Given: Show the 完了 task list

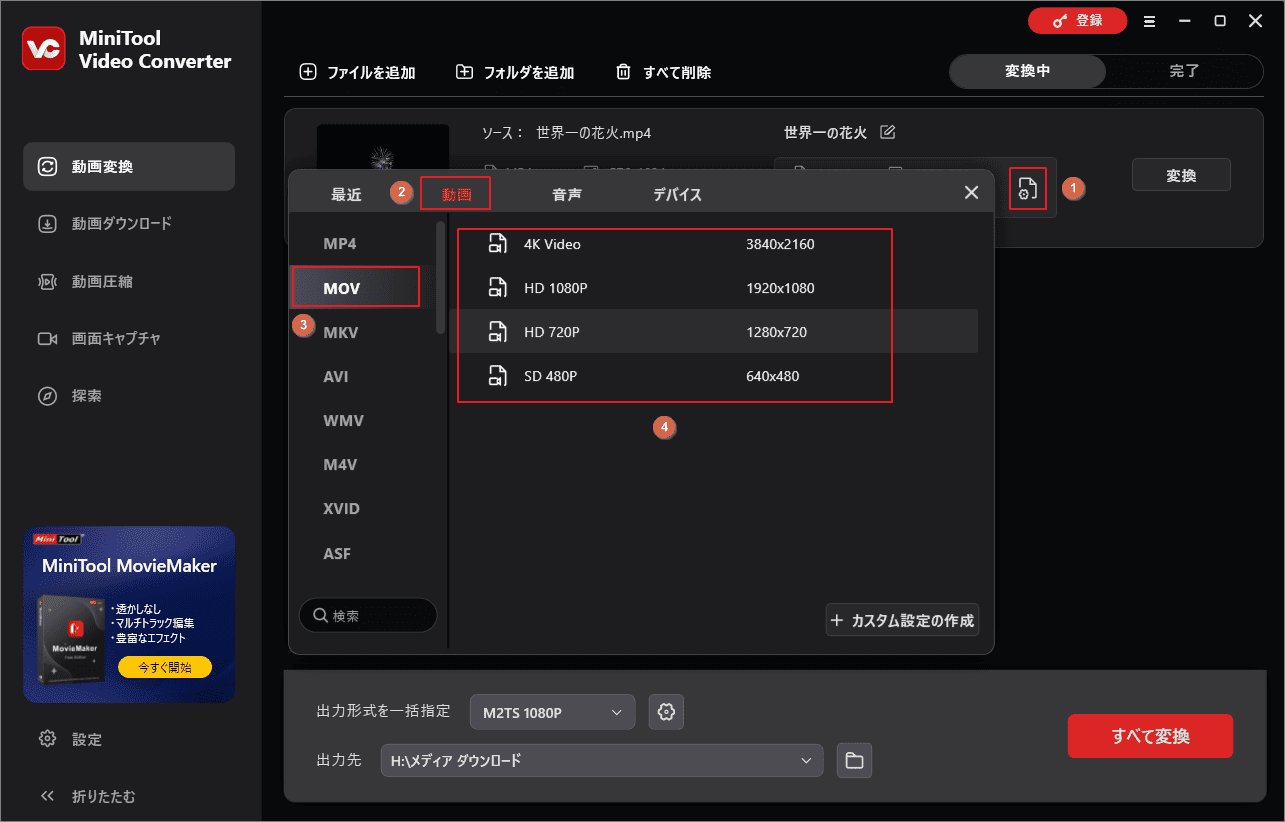Looking at the screenshot, I should pos(1184,71).
